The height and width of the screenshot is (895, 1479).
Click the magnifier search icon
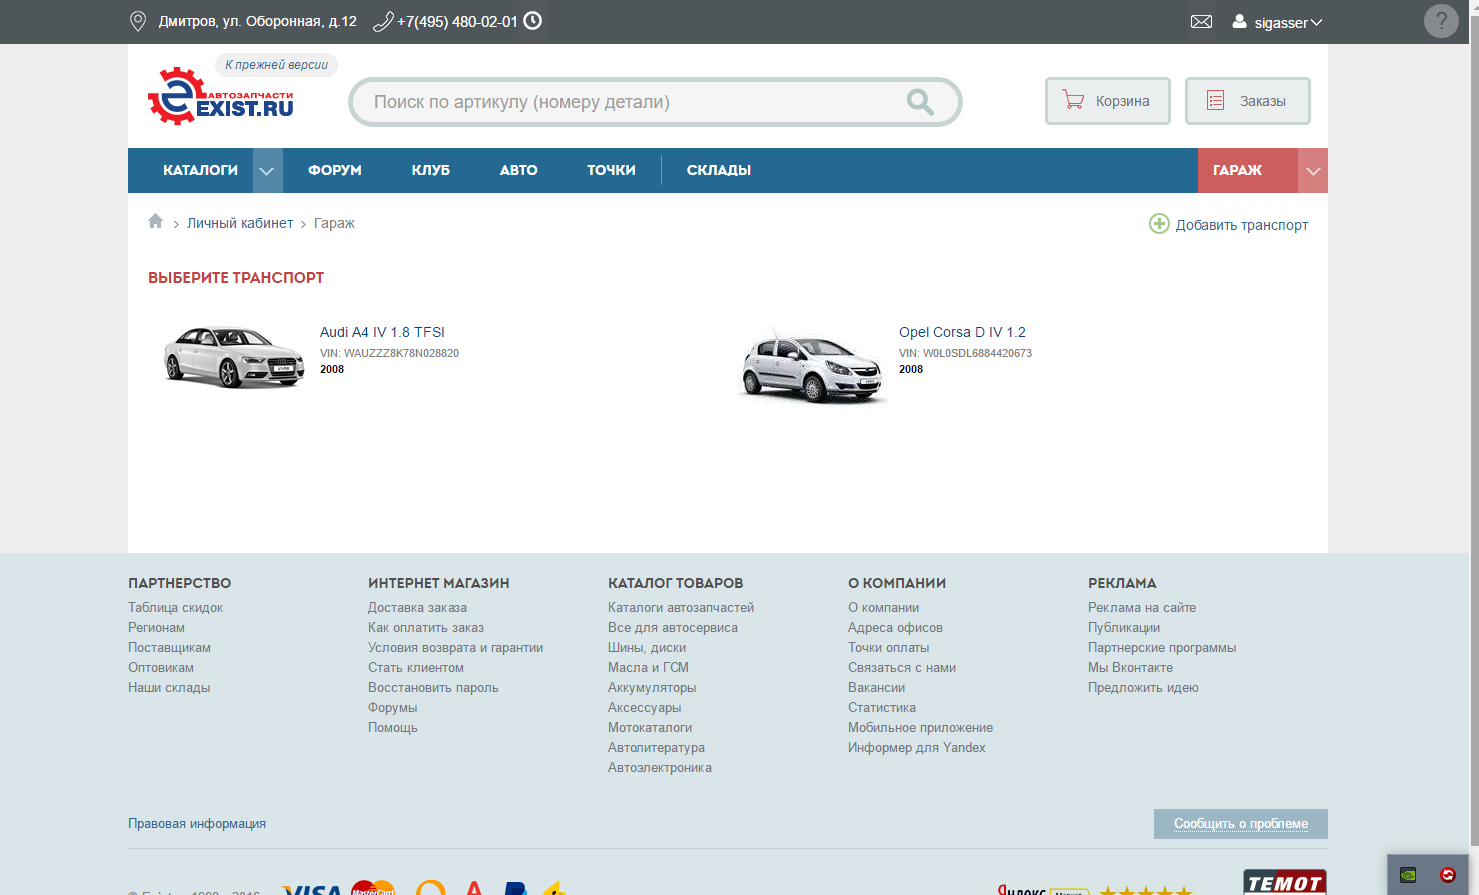tap(920, 101)
